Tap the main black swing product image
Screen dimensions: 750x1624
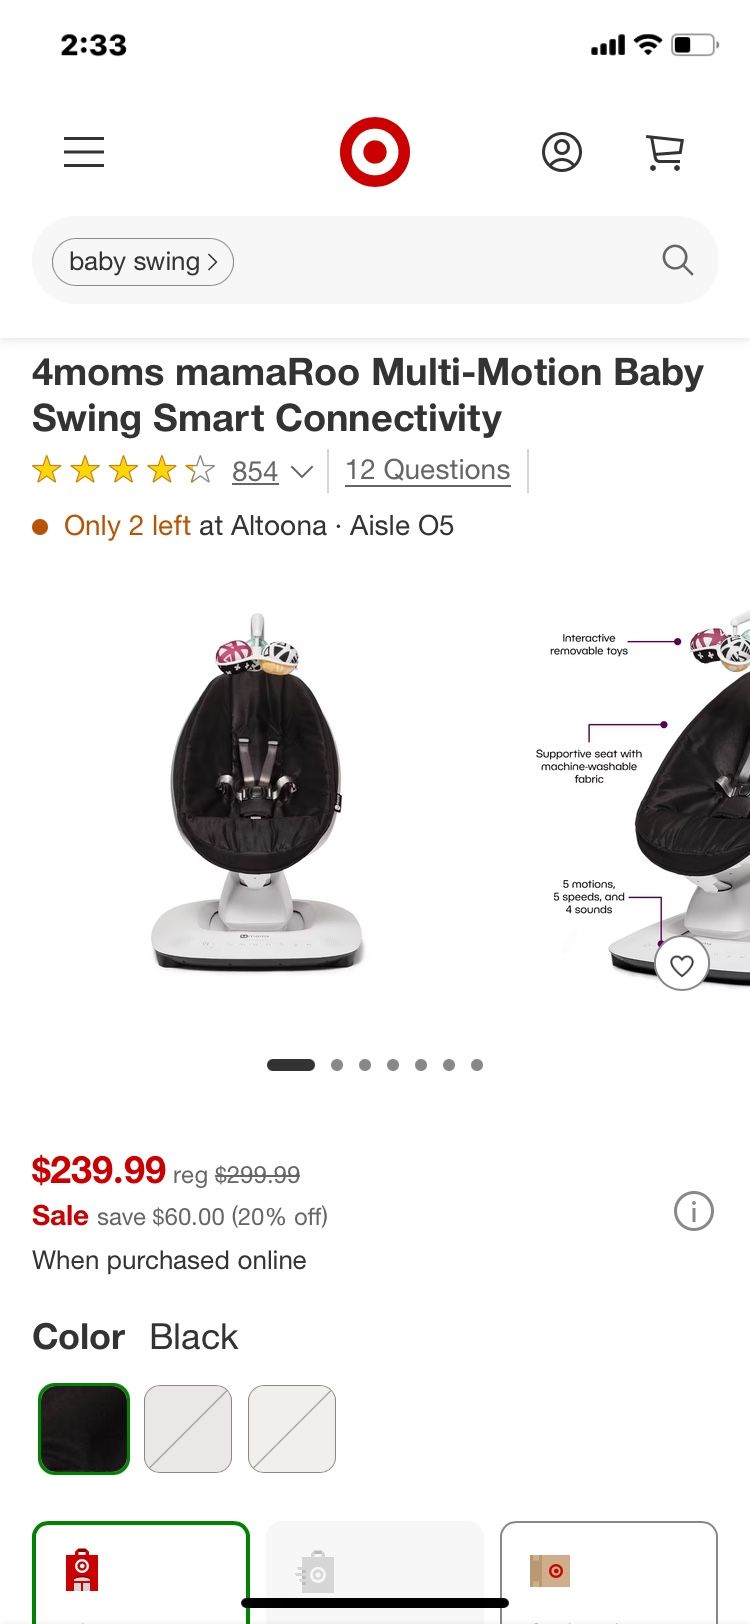click(257, 790)
